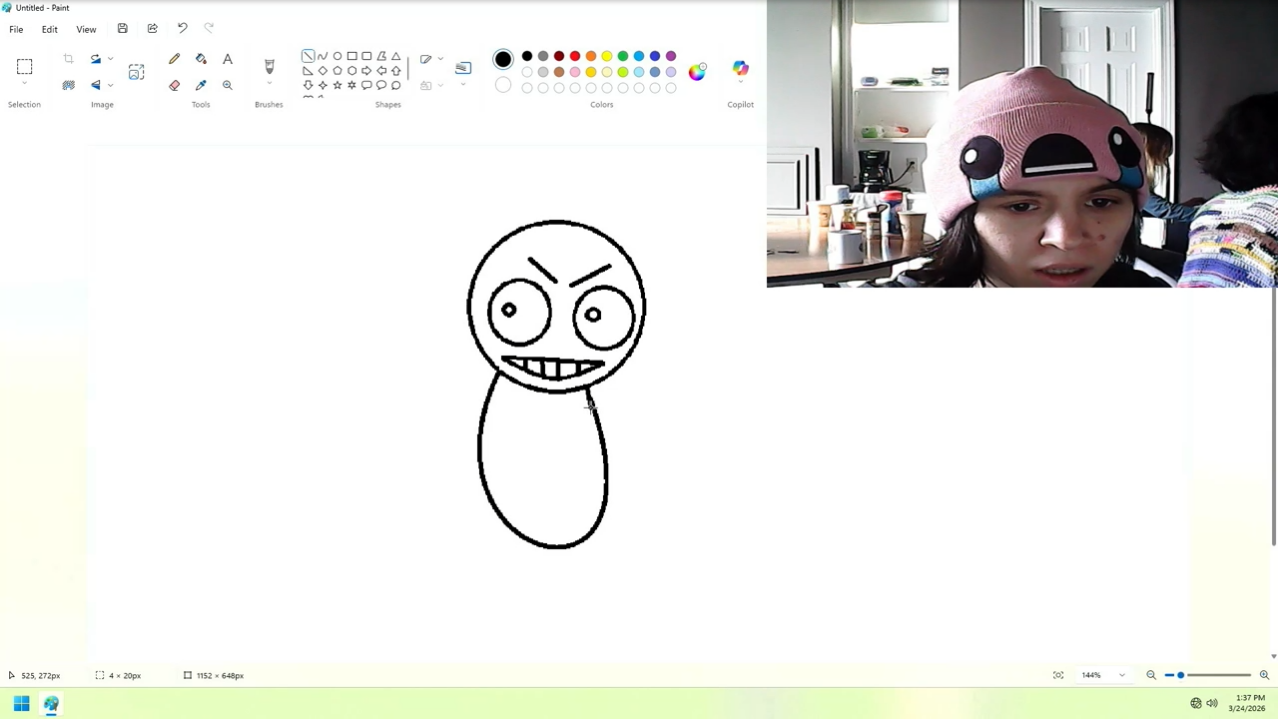This screenshot has width=1278, height=719.
Task: Click the network globe tray icon
Action: pos(1196,704)
